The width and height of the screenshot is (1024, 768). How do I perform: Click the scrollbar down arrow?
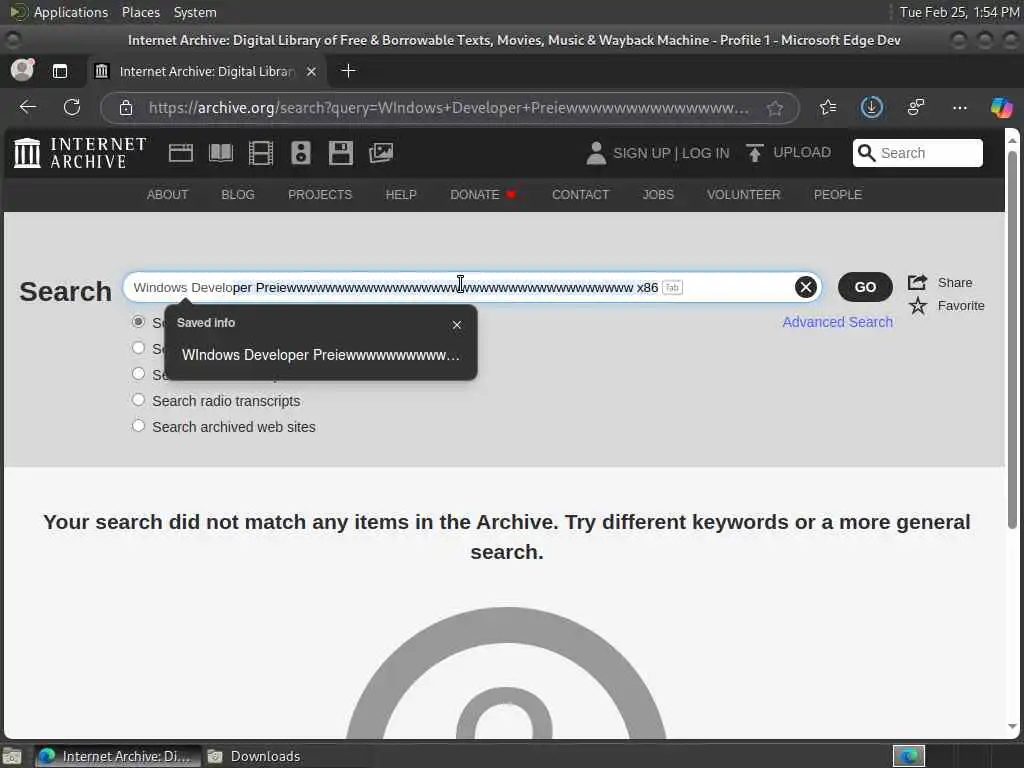(1012, 726)
